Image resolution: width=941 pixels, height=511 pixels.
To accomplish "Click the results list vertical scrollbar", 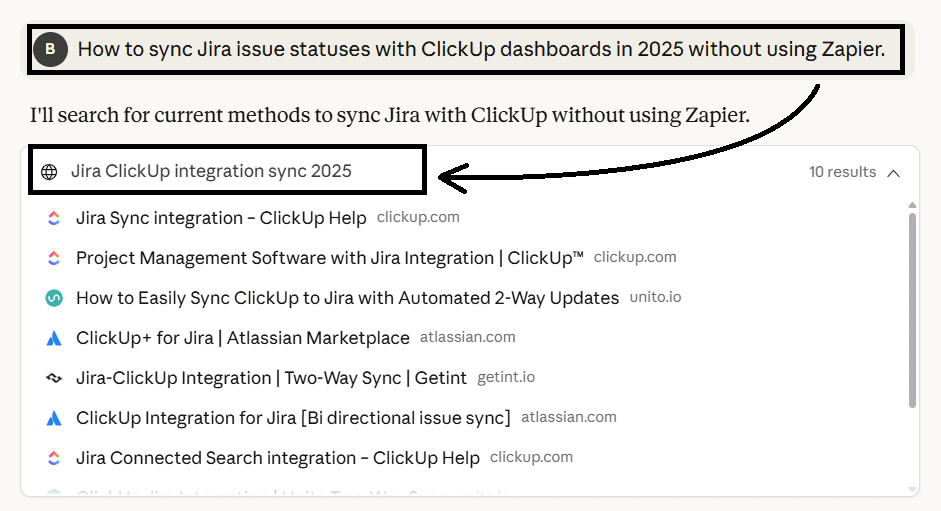I will 912,310.
